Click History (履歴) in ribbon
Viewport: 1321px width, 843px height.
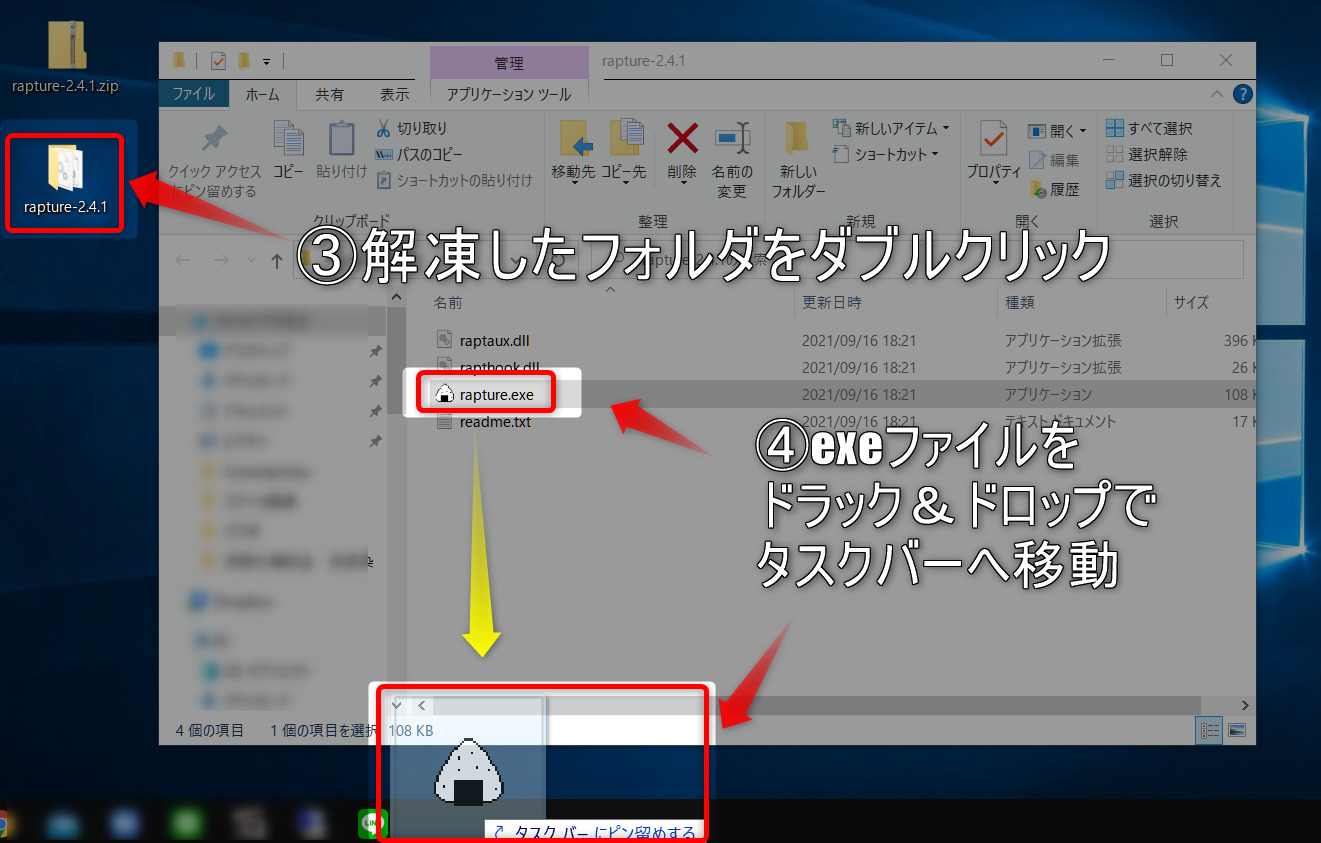(1054, 188)
